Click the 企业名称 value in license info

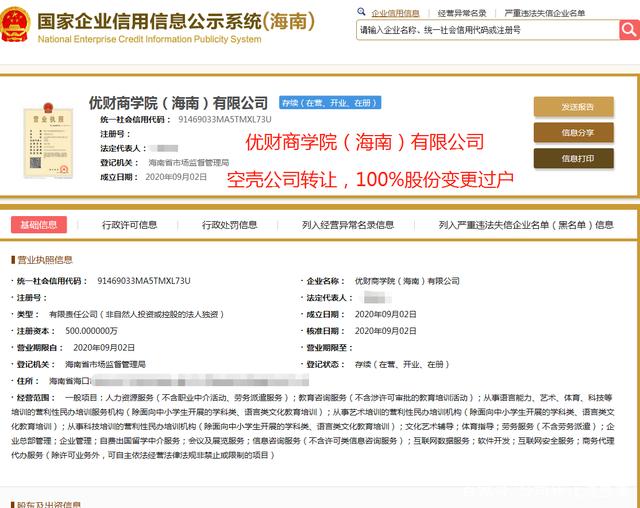point(407,281)
